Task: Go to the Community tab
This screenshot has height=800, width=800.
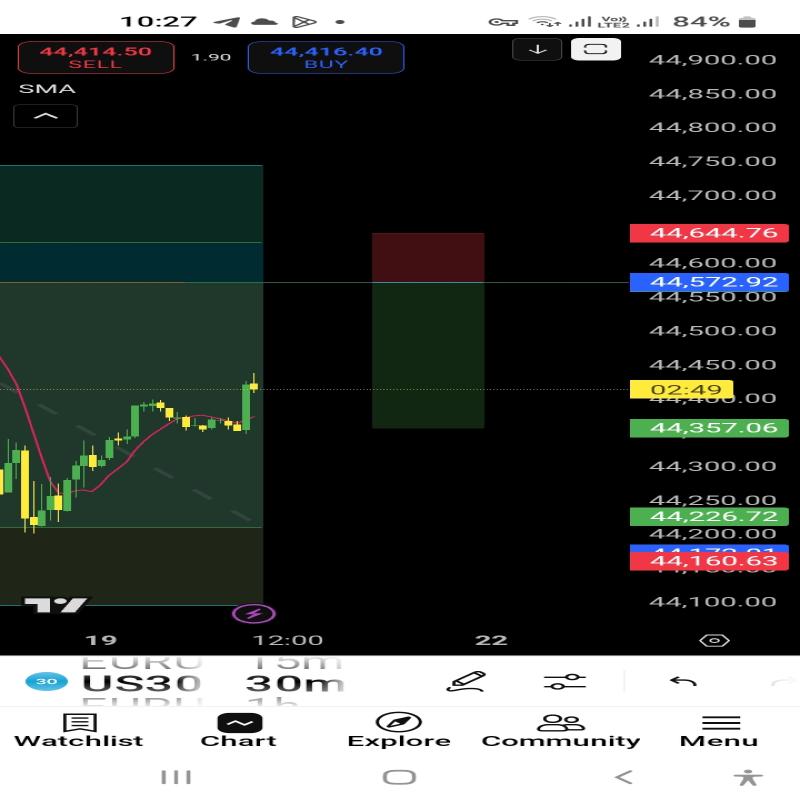Action: [560, 731]
